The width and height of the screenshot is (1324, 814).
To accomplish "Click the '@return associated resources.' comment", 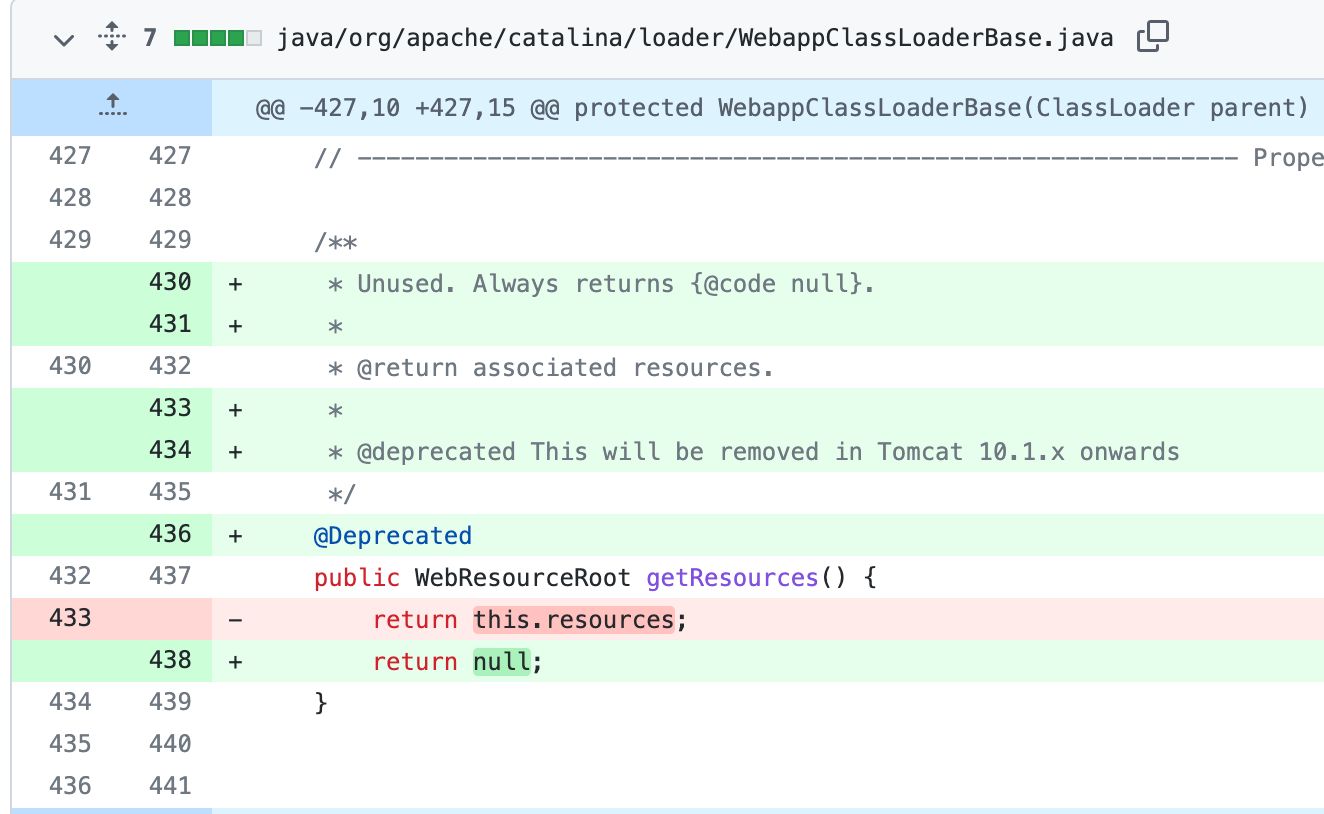I will 552,367.
